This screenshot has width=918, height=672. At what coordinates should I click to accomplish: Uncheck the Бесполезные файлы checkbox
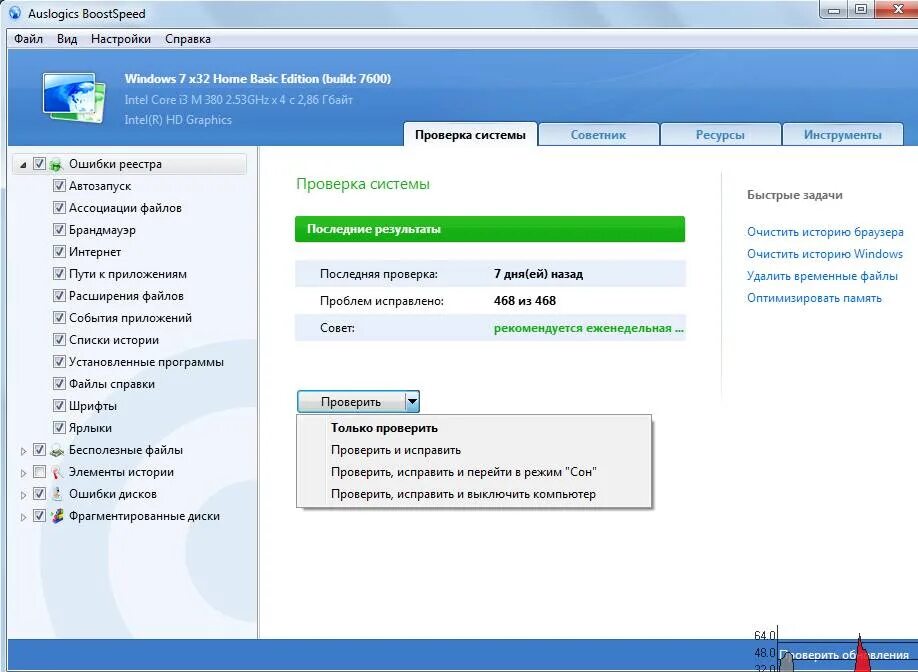[39, 450]
